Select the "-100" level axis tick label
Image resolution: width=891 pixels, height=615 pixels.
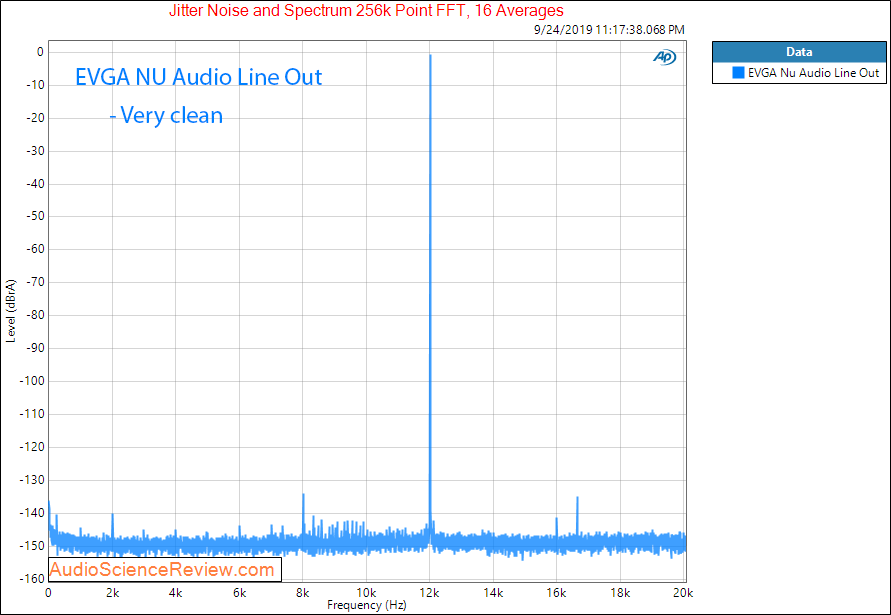(32, 381)
